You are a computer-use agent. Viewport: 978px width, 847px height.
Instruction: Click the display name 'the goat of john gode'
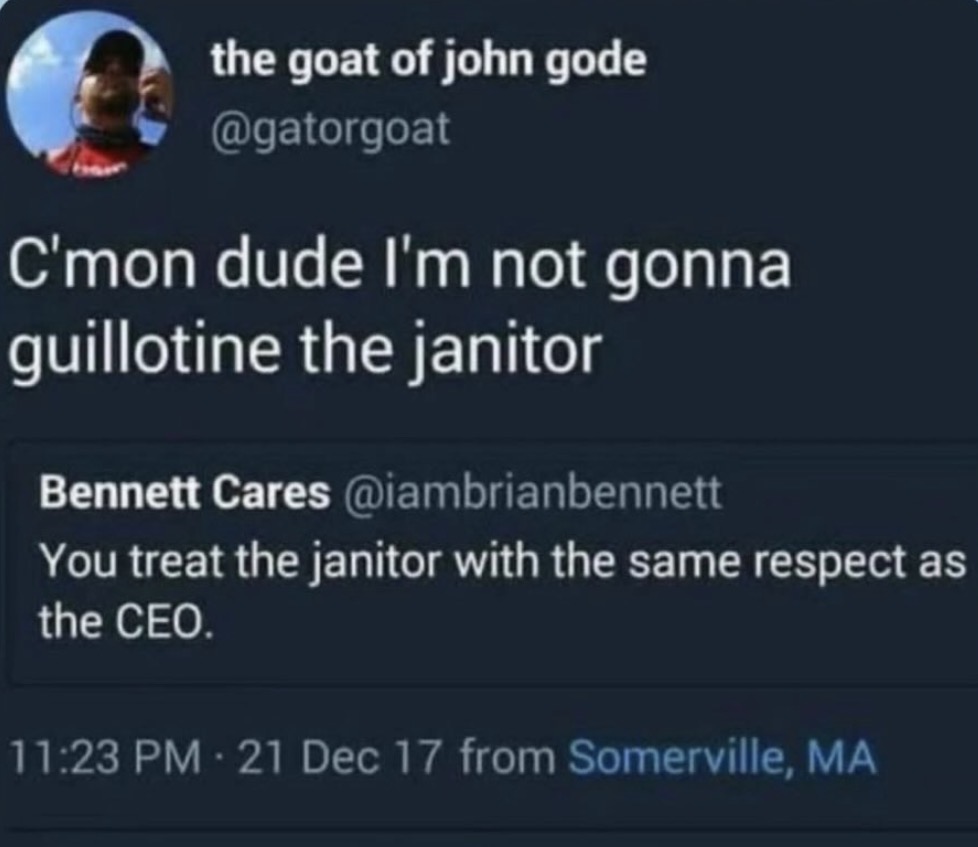[x=428, y=63]
